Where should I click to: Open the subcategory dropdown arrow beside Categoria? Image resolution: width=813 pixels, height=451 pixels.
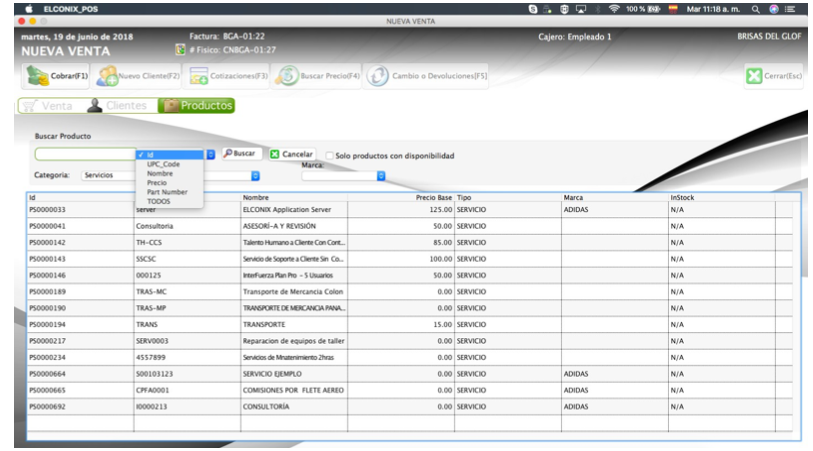click(x=255, y=176)
